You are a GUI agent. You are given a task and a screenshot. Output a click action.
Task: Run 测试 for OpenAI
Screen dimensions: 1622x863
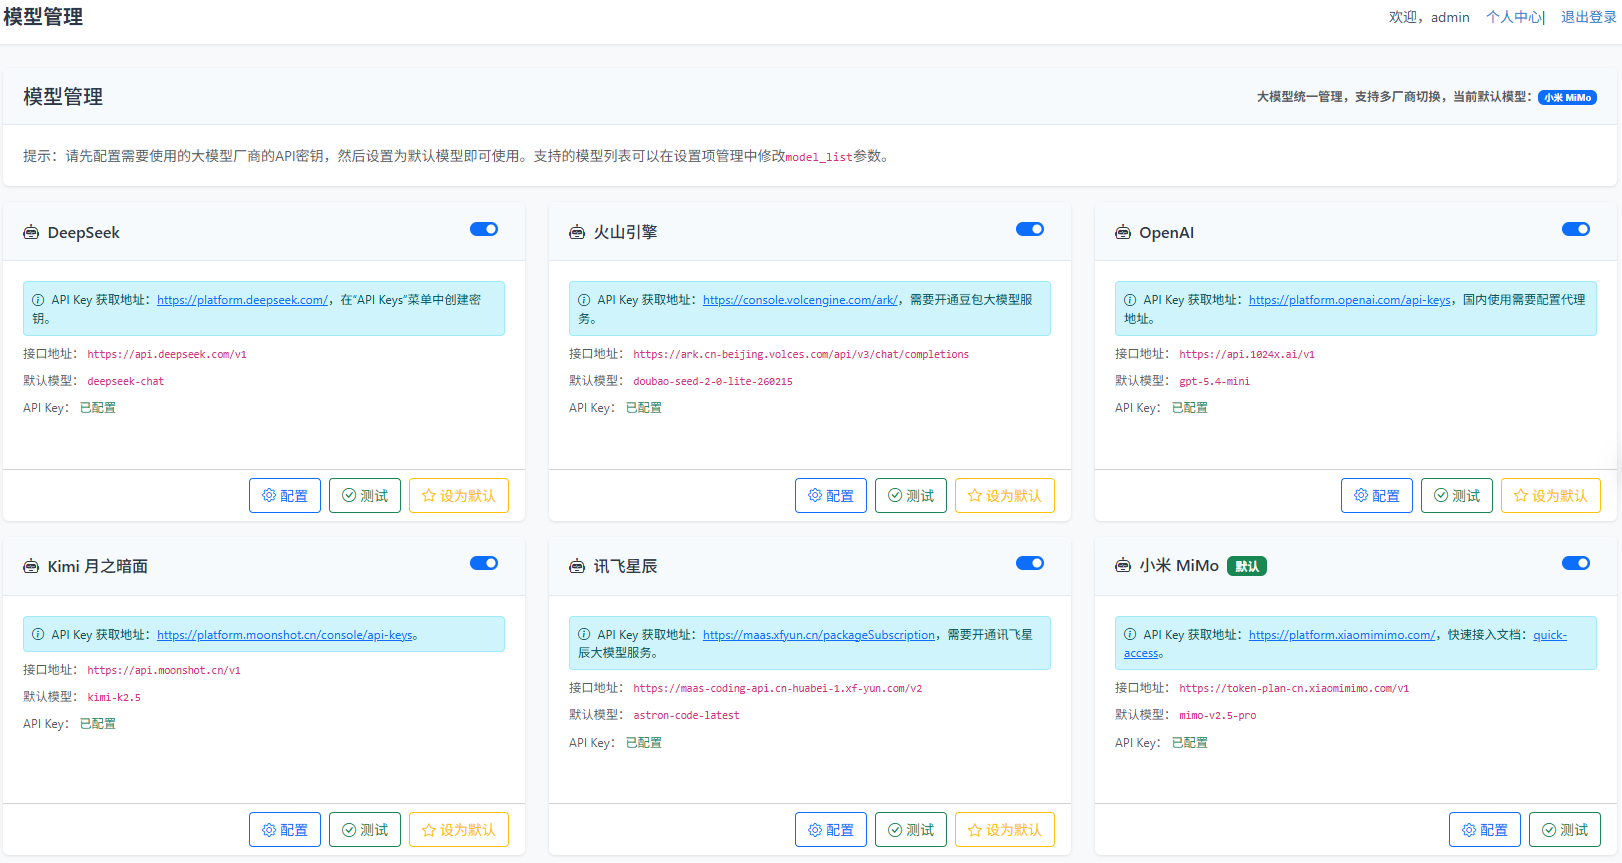1457,496
